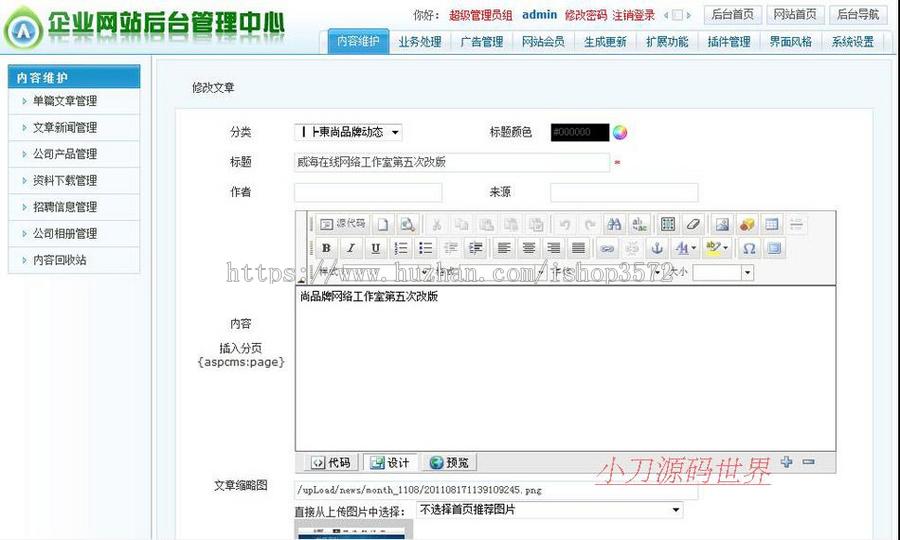900x540 pixels.
Task: Open the color wheel picker icon
Action: tap(620, 133)
